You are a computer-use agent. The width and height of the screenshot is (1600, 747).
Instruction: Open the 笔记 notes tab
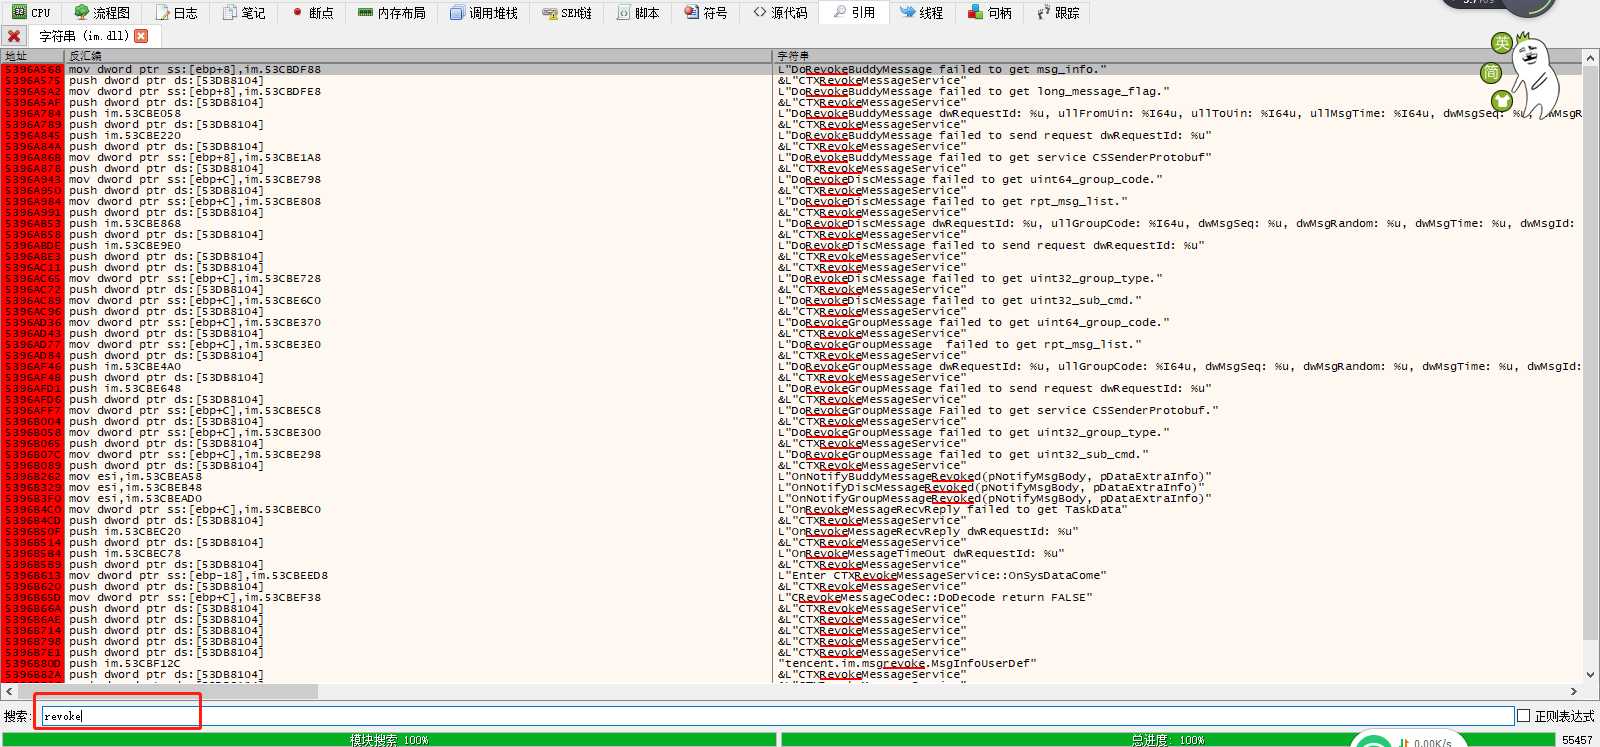[244, 13]
